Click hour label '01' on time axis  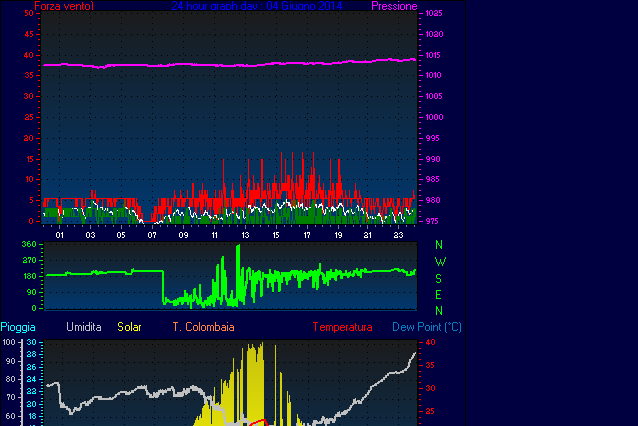60,235
